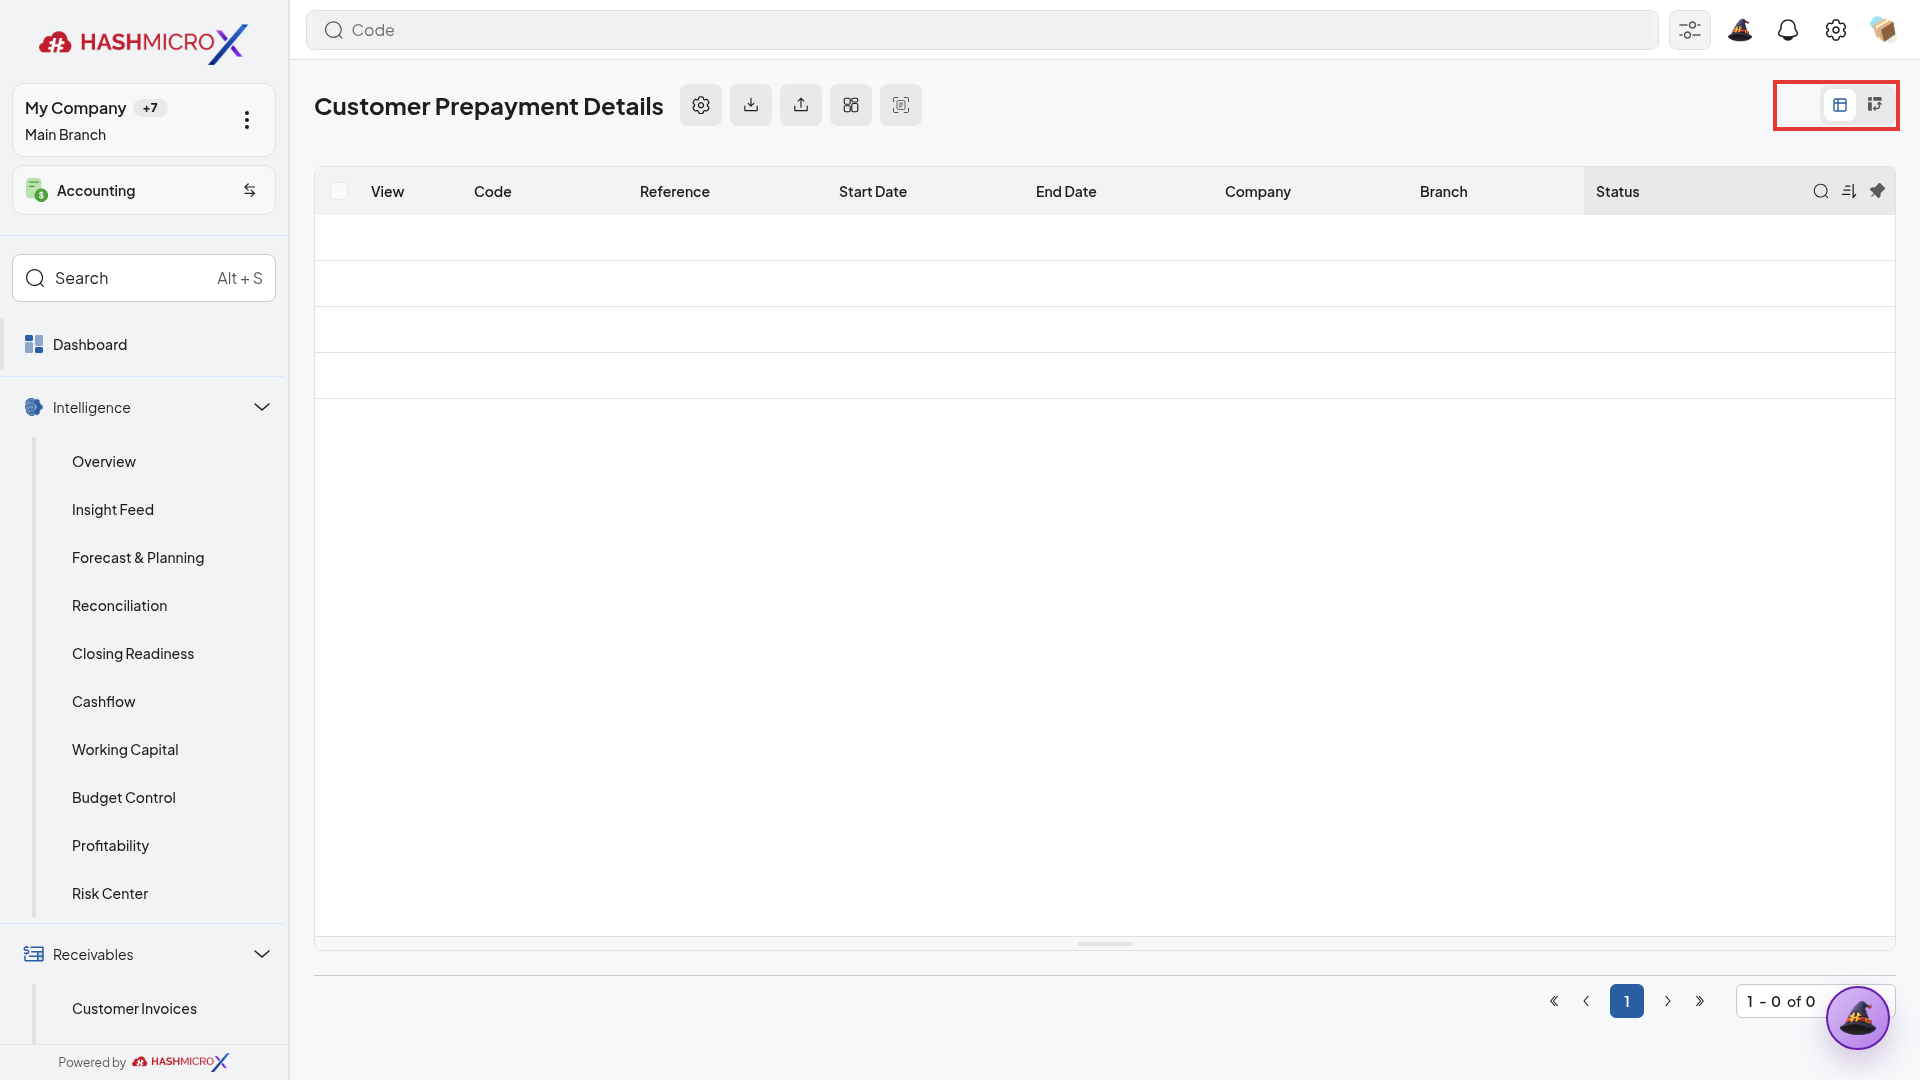The image size is (1920, 1080).
Task: Click the Code search field at top
Action: [x=982, y=30]
